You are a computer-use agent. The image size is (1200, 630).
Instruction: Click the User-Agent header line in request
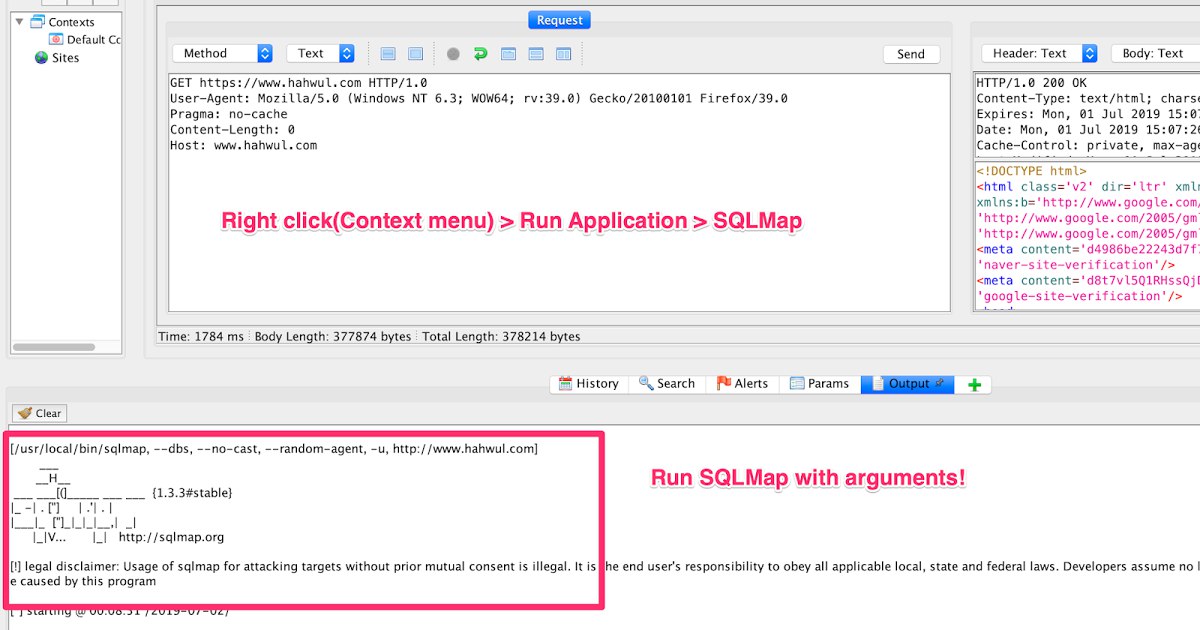[478, 98]
